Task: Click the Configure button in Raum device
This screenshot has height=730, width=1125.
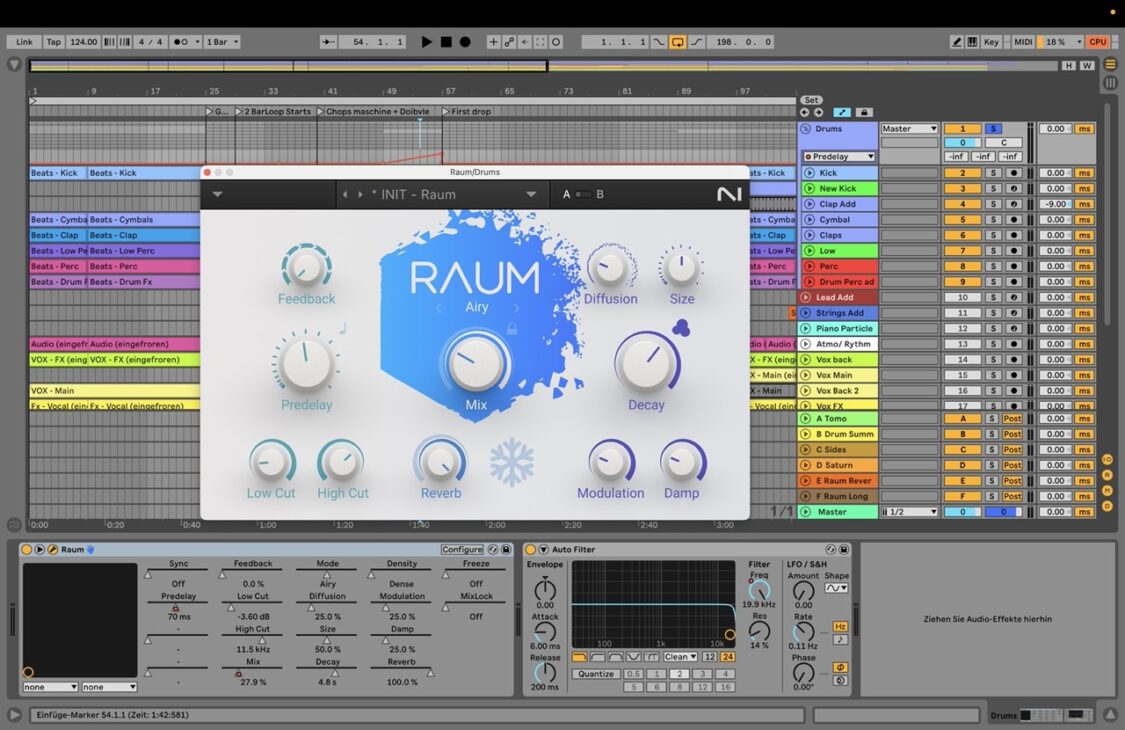Action: 462,549
